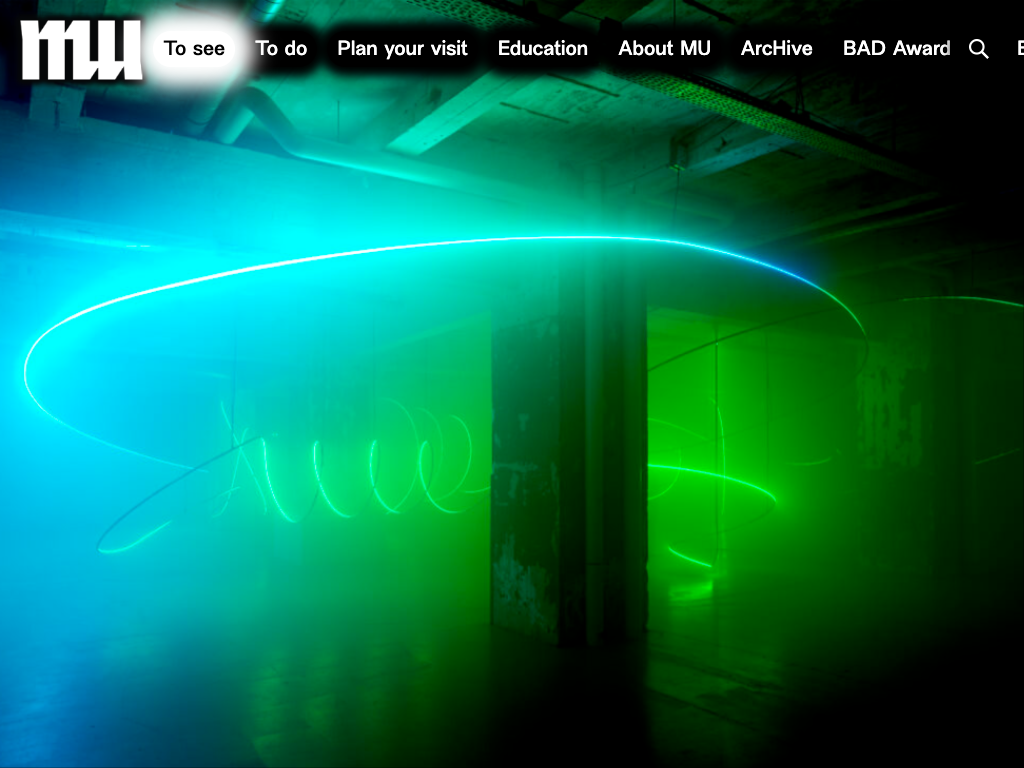The image size is (1024, 768).
Task: Open the Education page
Action: click(x=543, y=49)
